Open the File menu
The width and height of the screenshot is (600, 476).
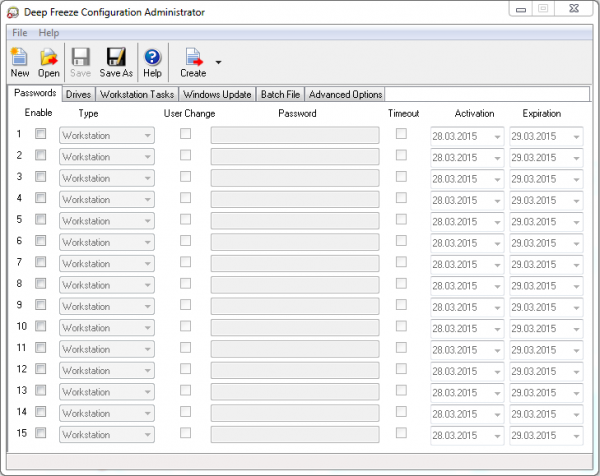coord(20,33)
